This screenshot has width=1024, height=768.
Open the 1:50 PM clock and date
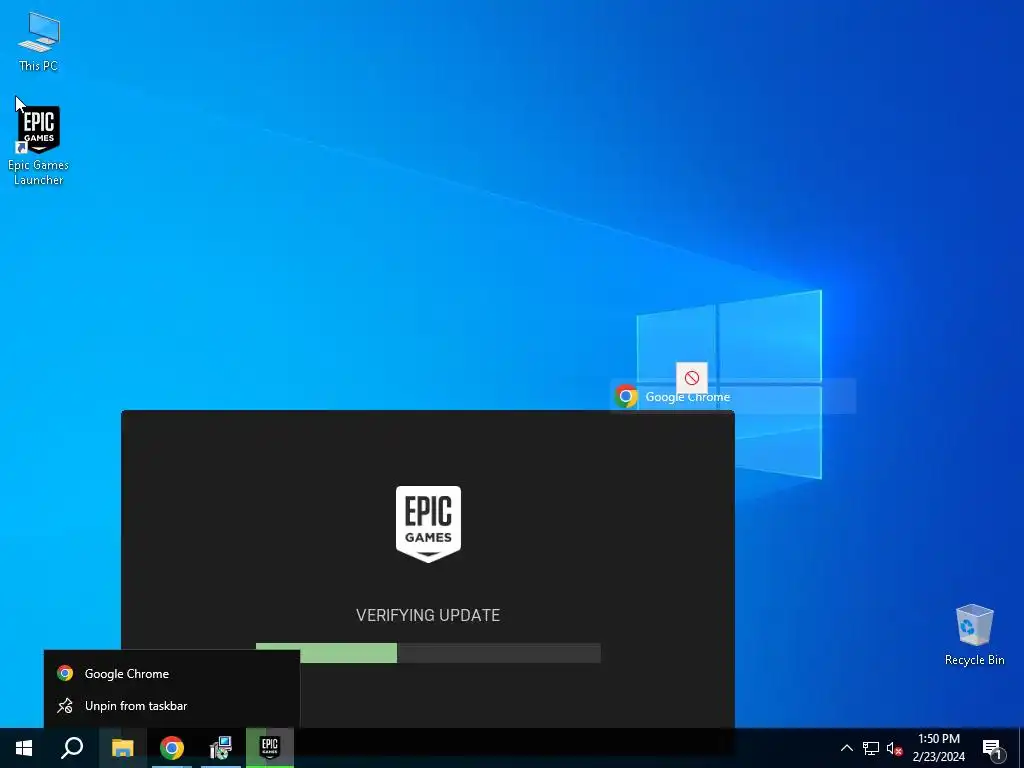click(x=938, y=748)
